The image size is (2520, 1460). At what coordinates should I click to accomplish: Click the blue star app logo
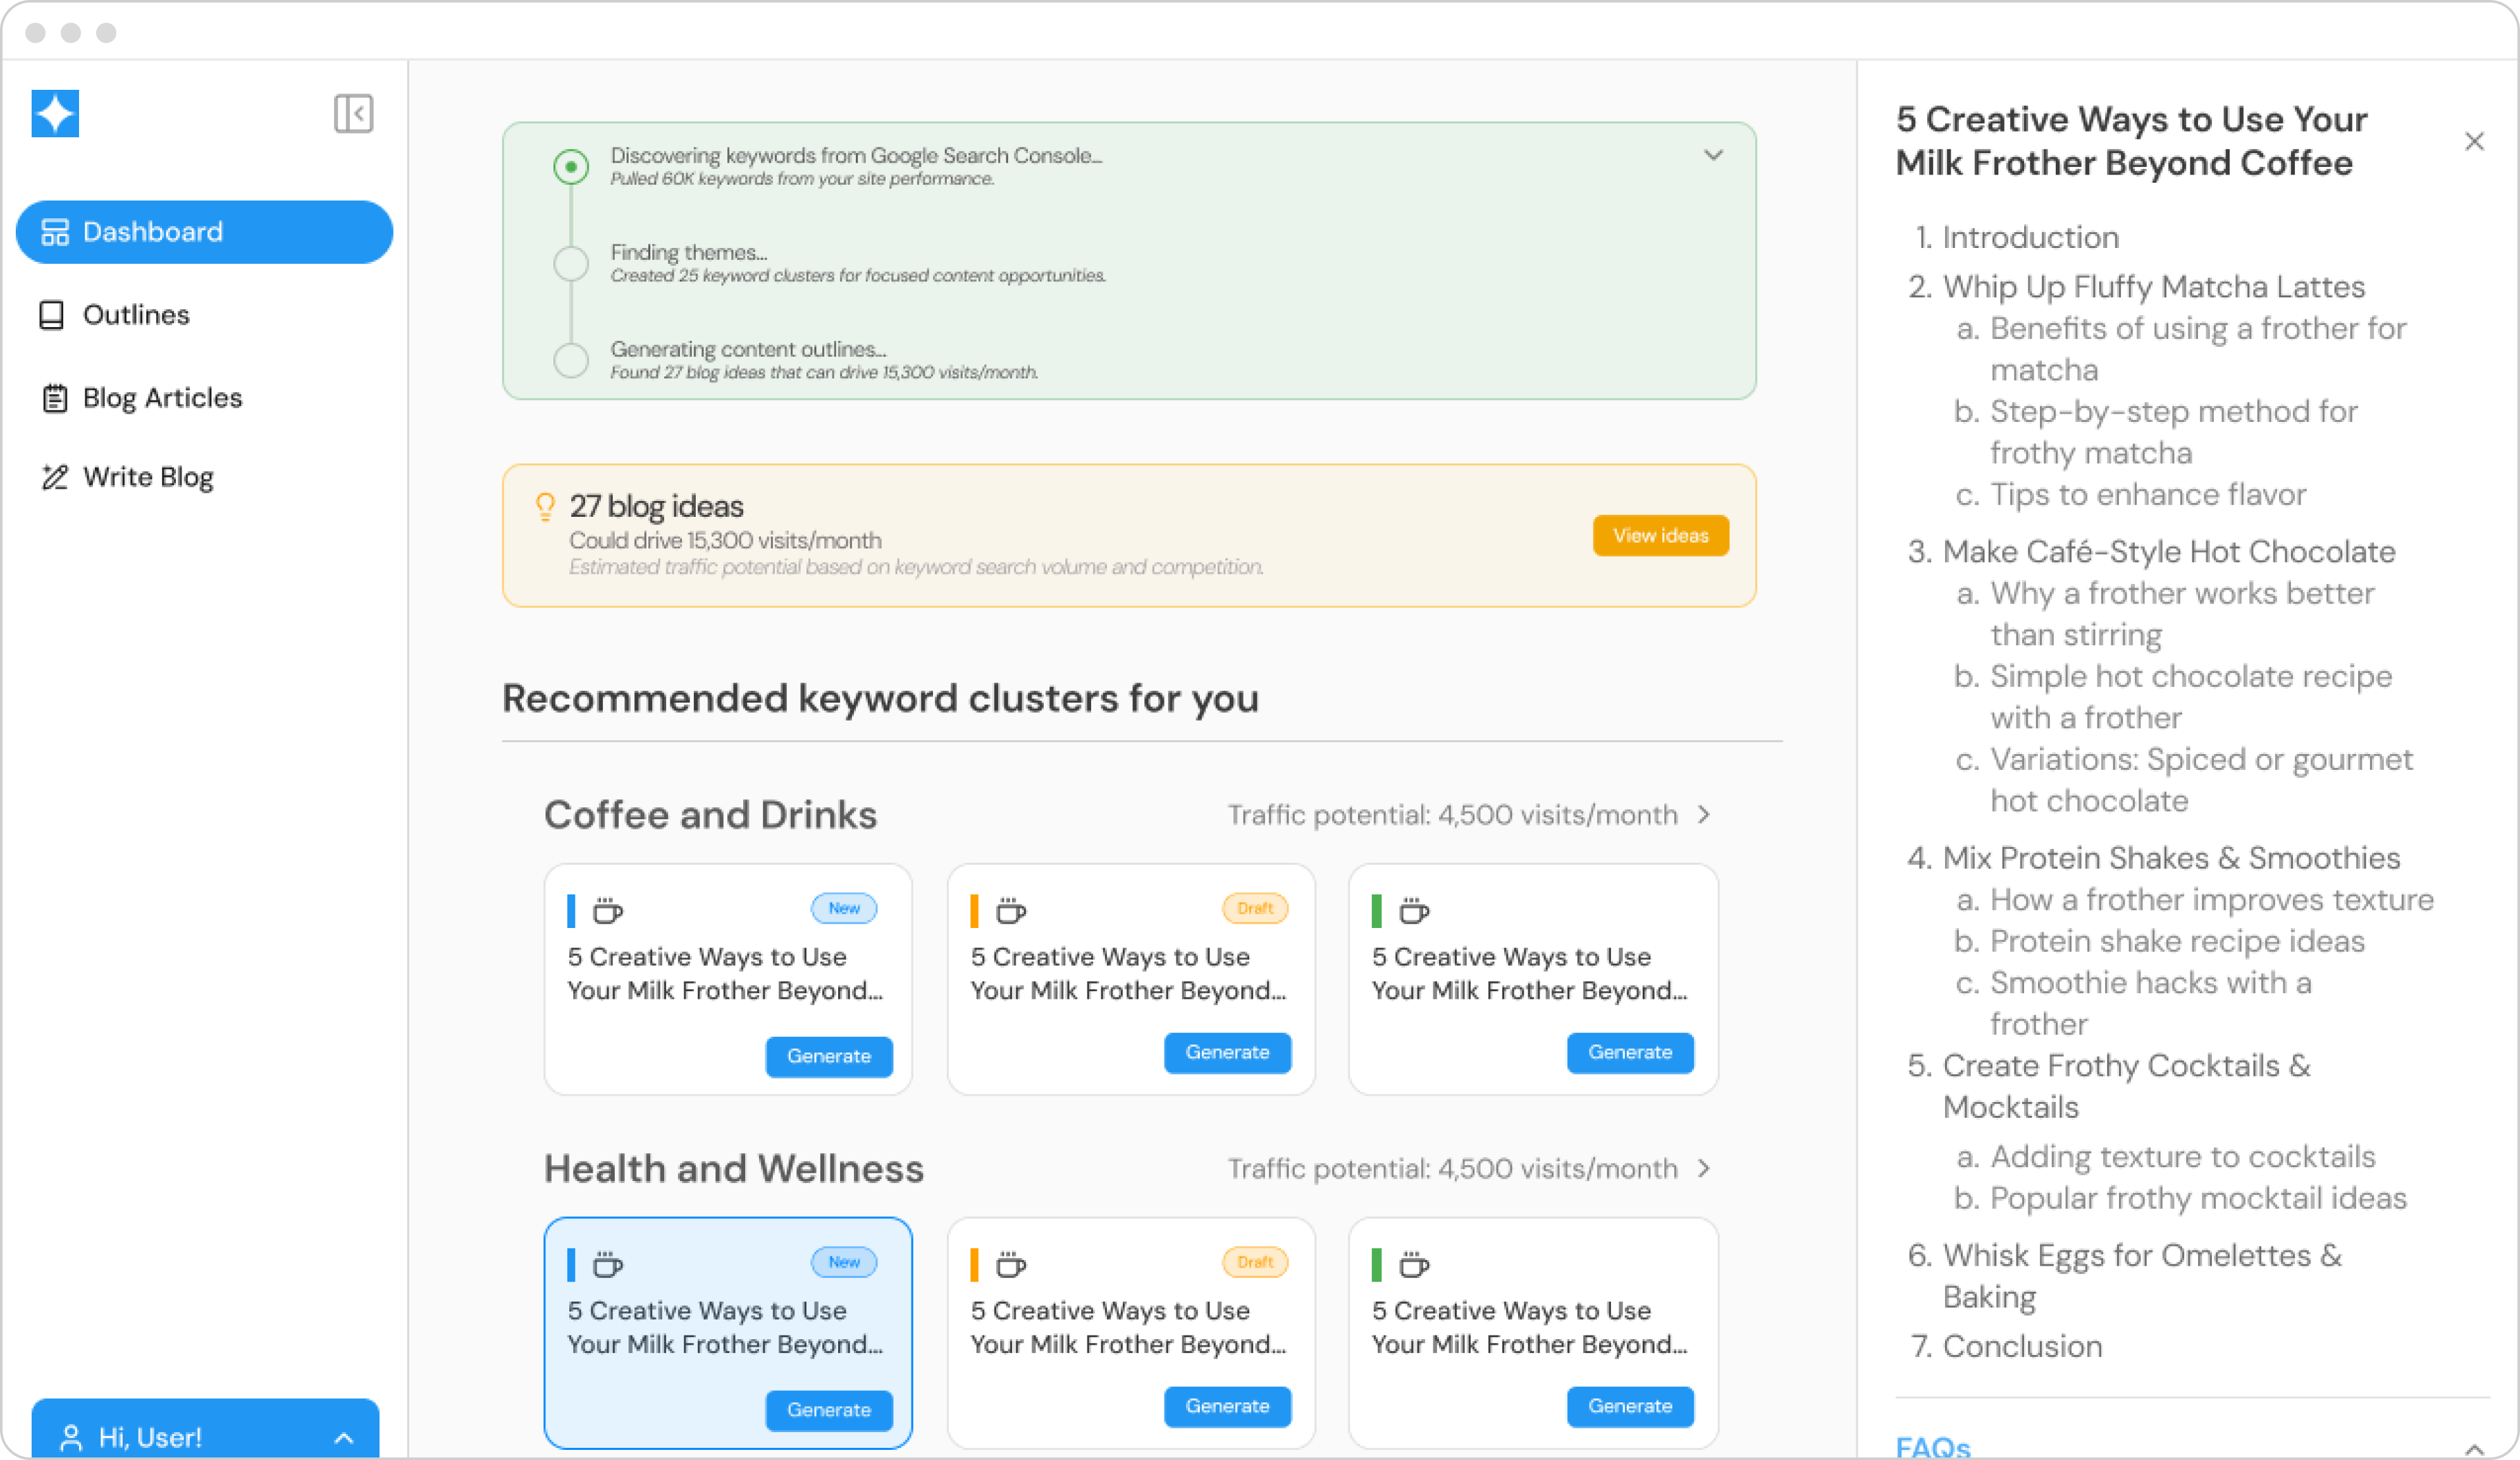click(x=55, y=113)
